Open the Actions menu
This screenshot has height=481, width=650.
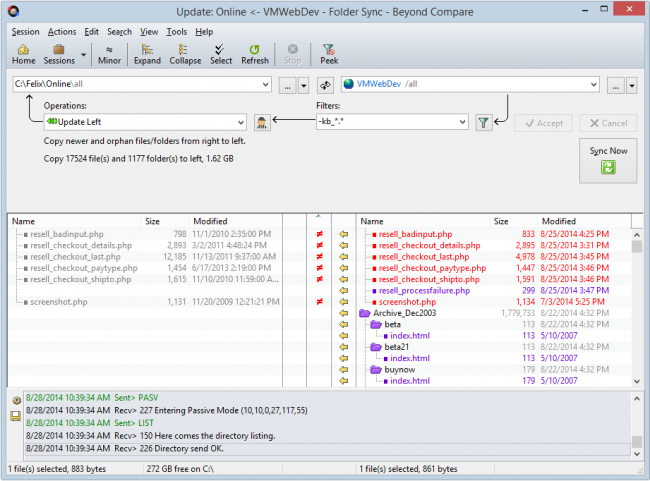point(61,31)
